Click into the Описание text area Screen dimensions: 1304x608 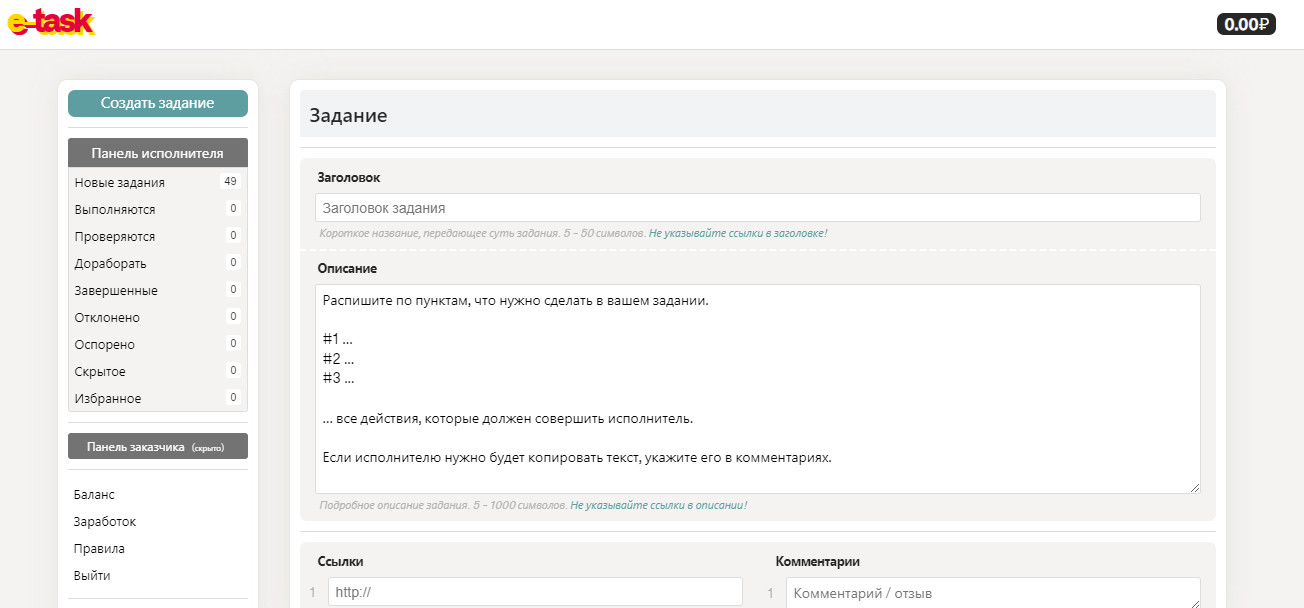point(757,388)
